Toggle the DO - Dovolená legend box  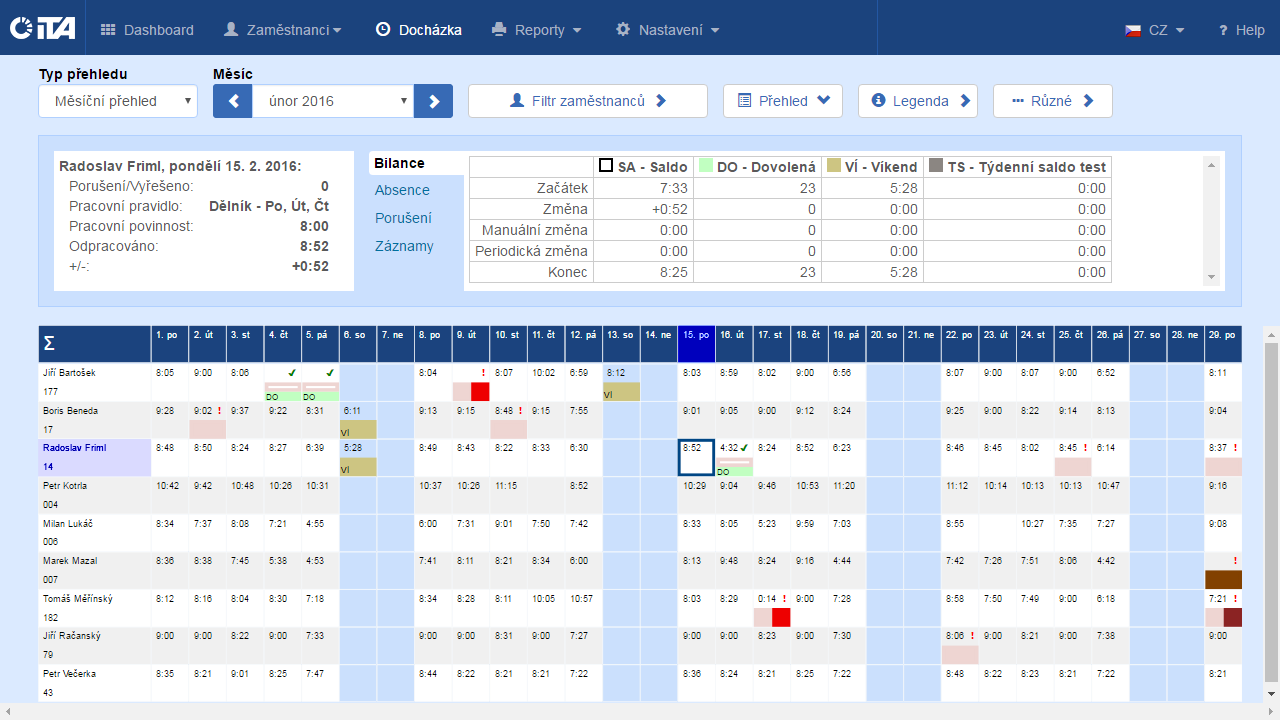(x=706, y=166)
